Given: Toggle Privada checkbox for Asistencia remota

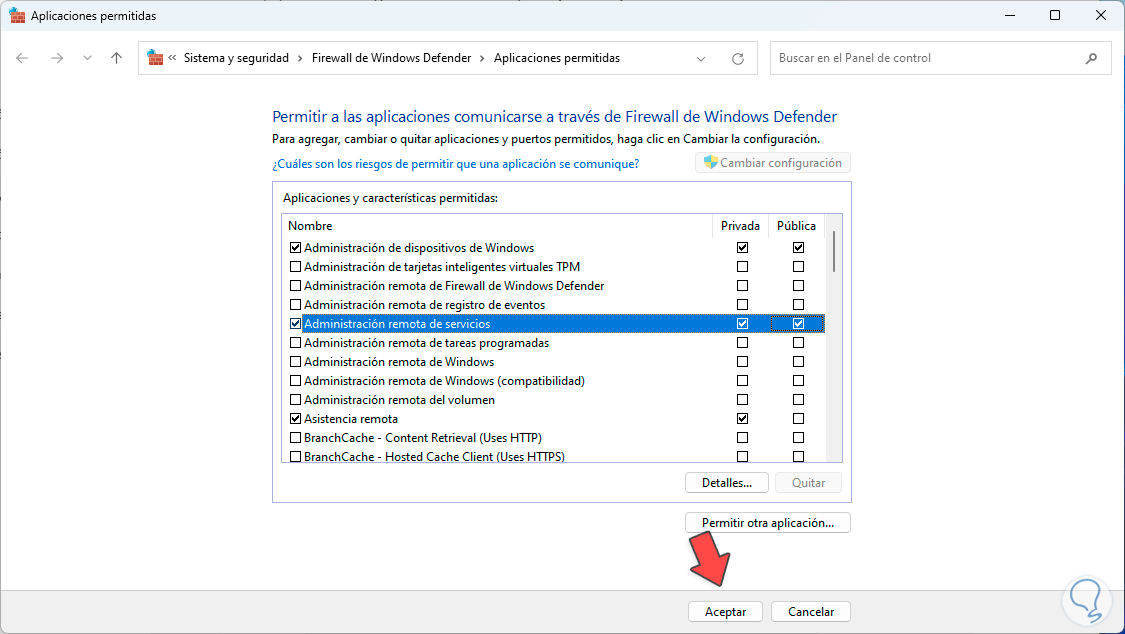Looking at the screenshot, I should (743, 419).
